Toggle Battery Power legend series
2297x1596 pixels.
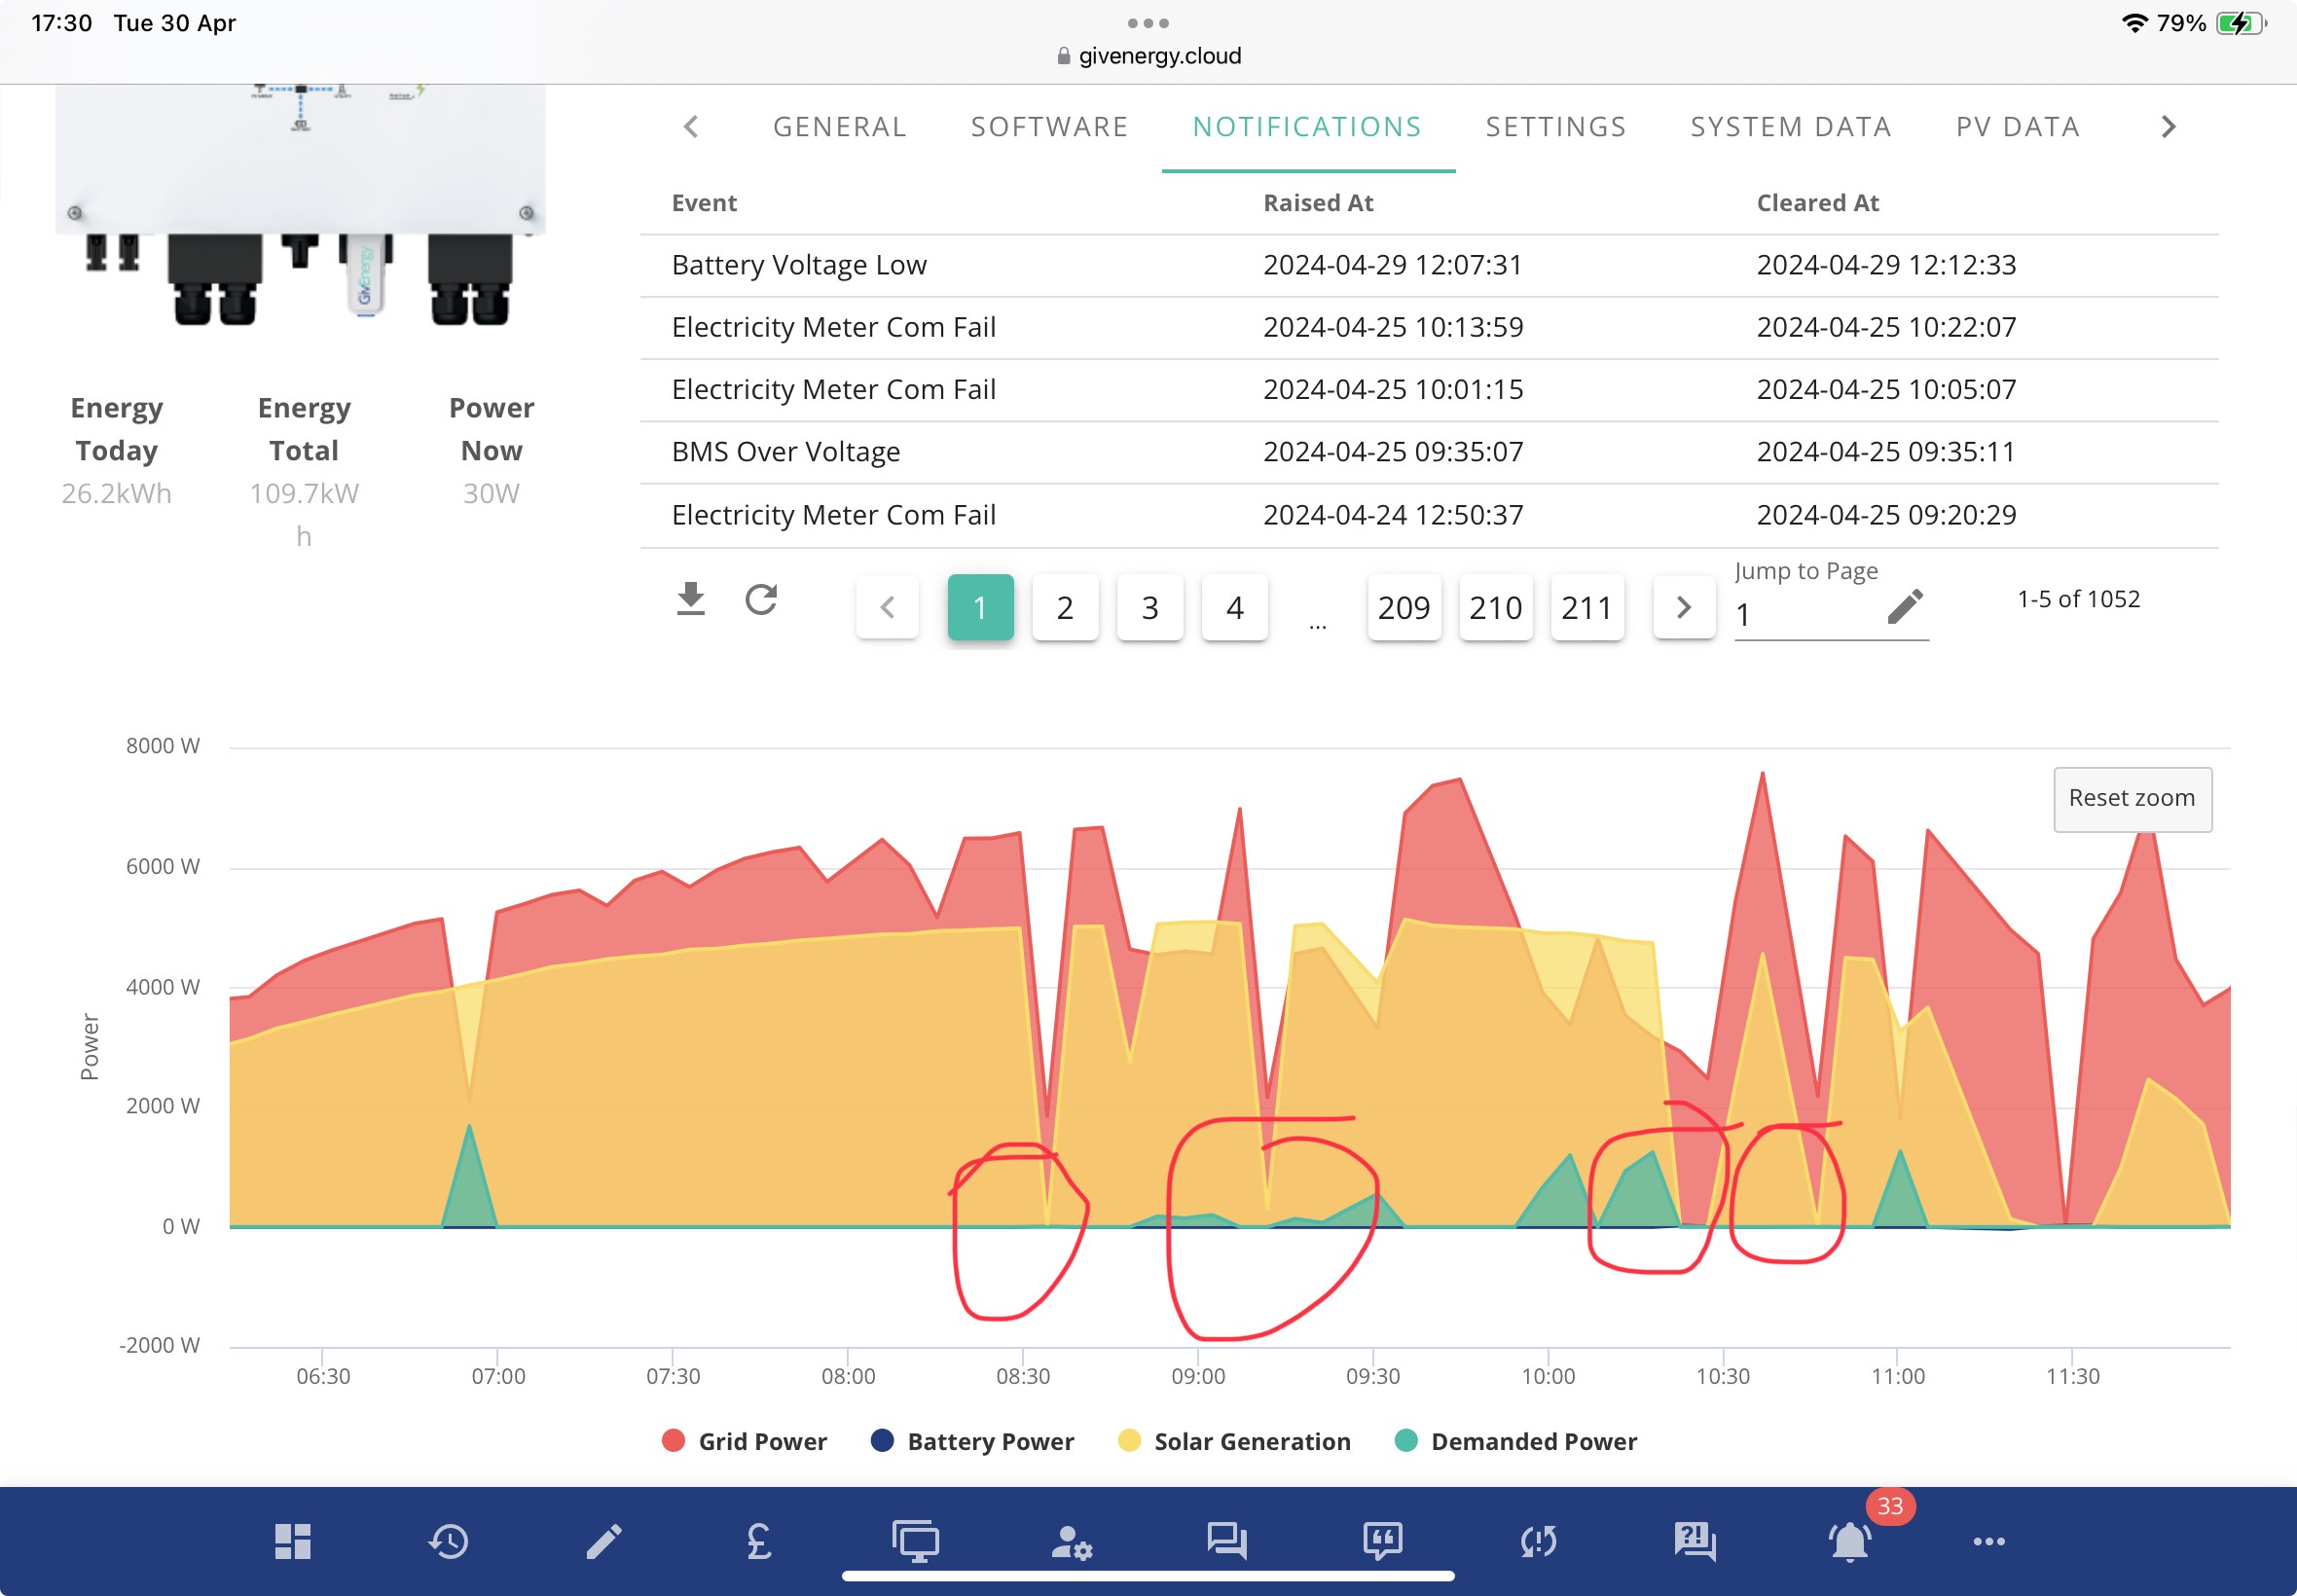tap(972, 1441)
